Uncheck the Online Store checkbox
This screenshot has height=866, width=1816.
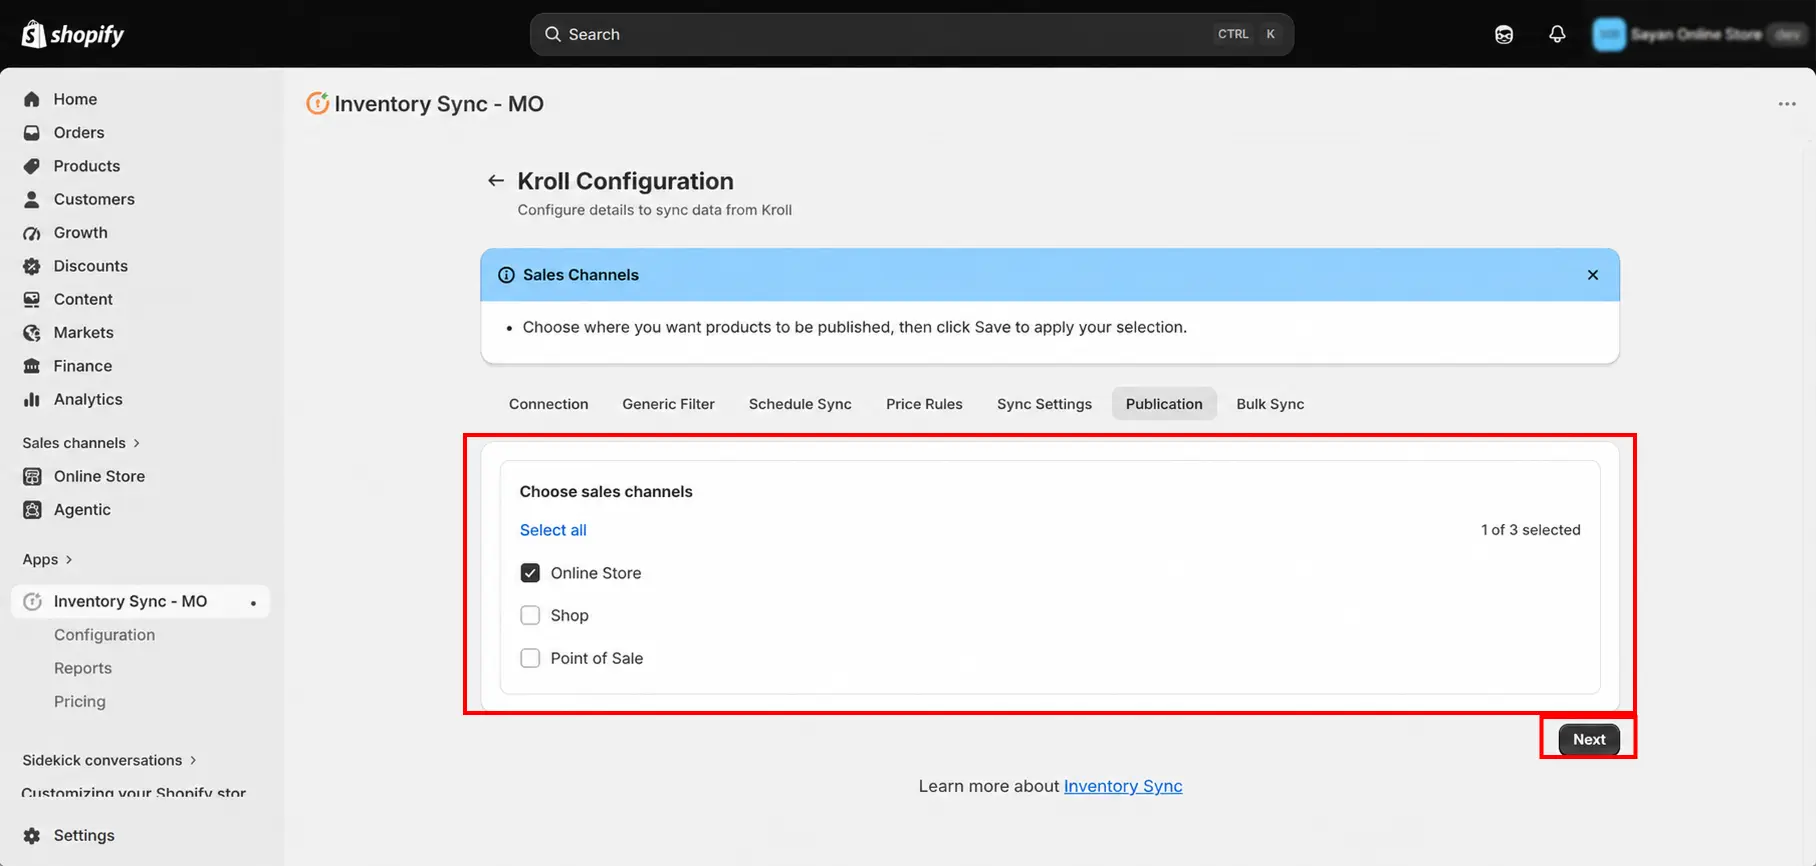(530, 573)
